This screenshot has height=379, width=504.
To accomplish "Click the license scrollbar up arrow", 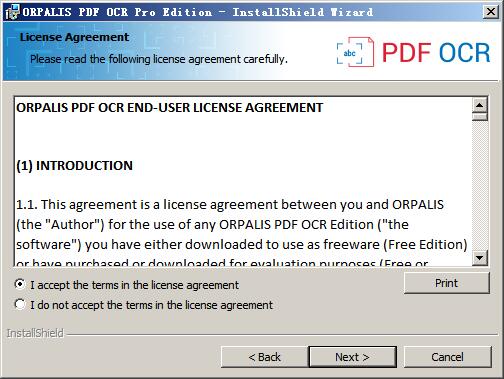I will pyautogui.click(x=480, y=106).
